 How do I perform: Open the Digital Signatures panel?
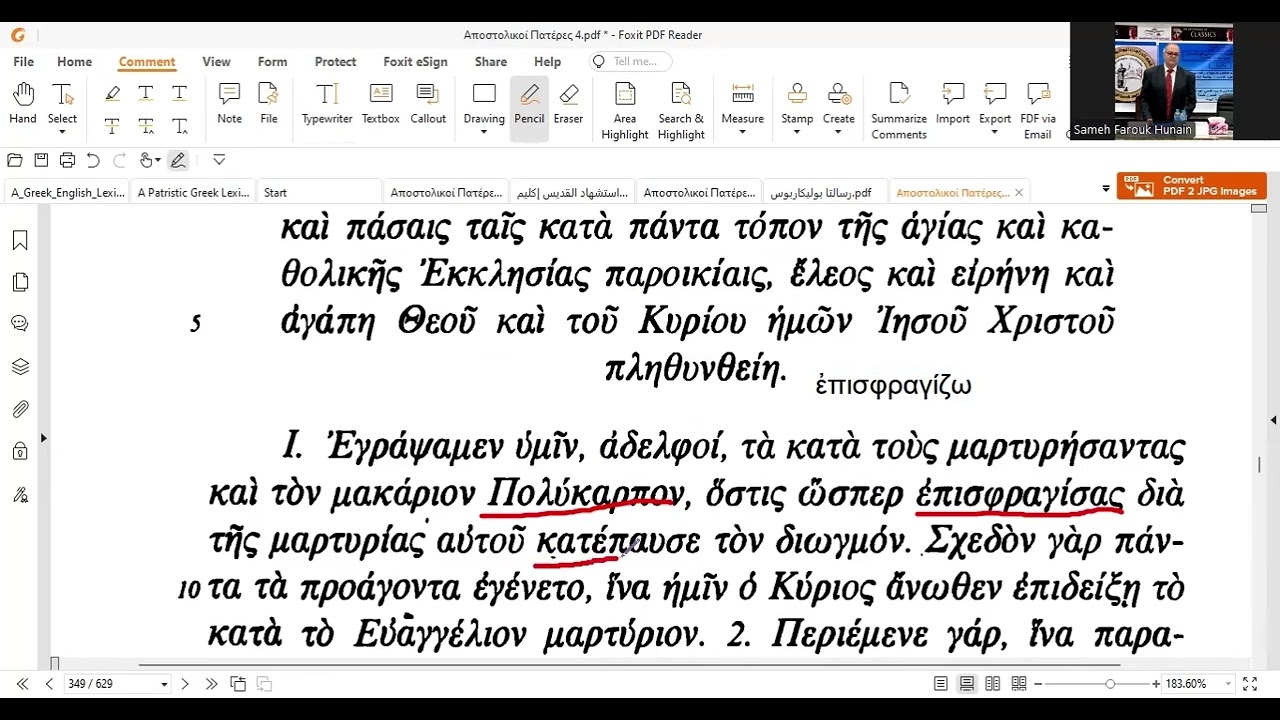20,494
